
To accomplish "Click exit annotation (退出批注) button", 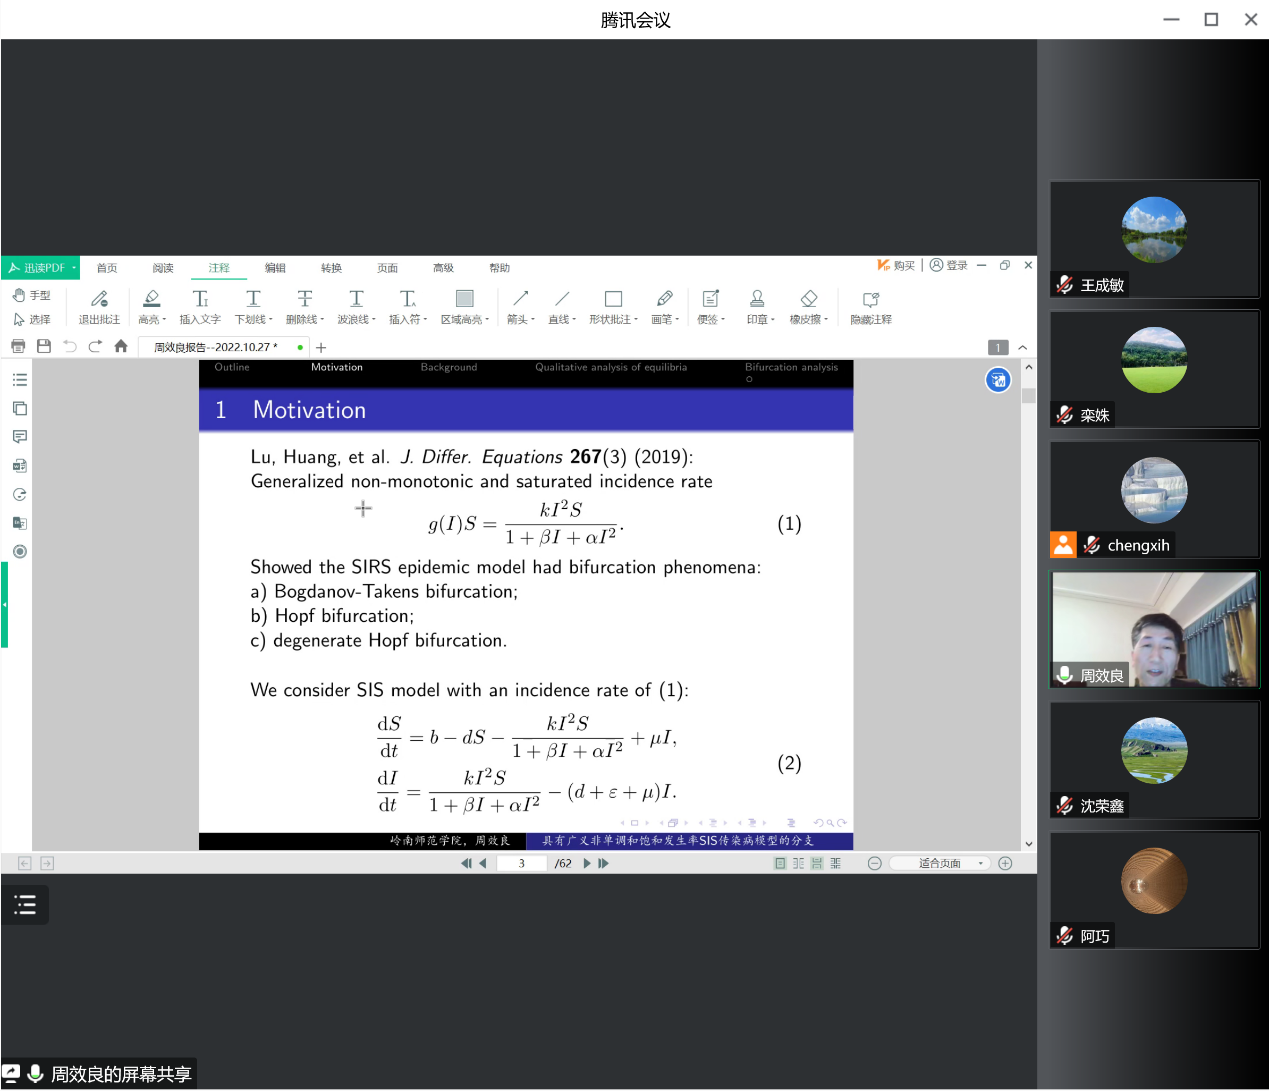I will coord(99,306).
